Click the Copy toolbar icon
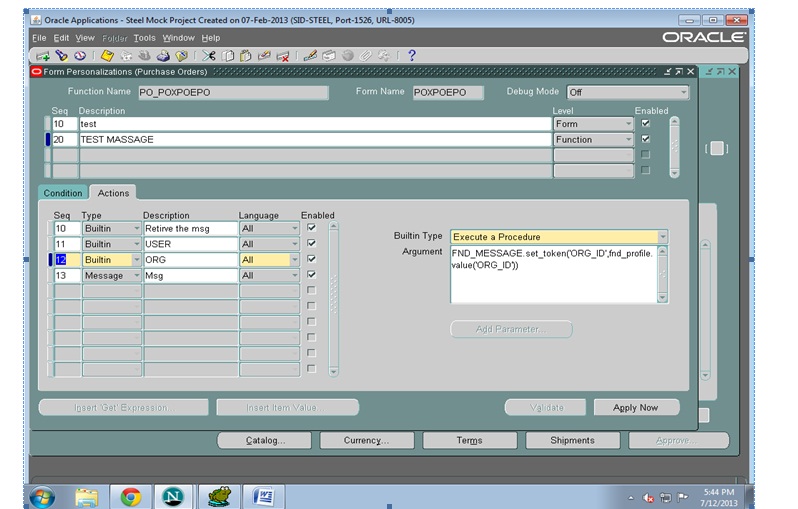The image size is (798, 509). (x=228, y=55)
